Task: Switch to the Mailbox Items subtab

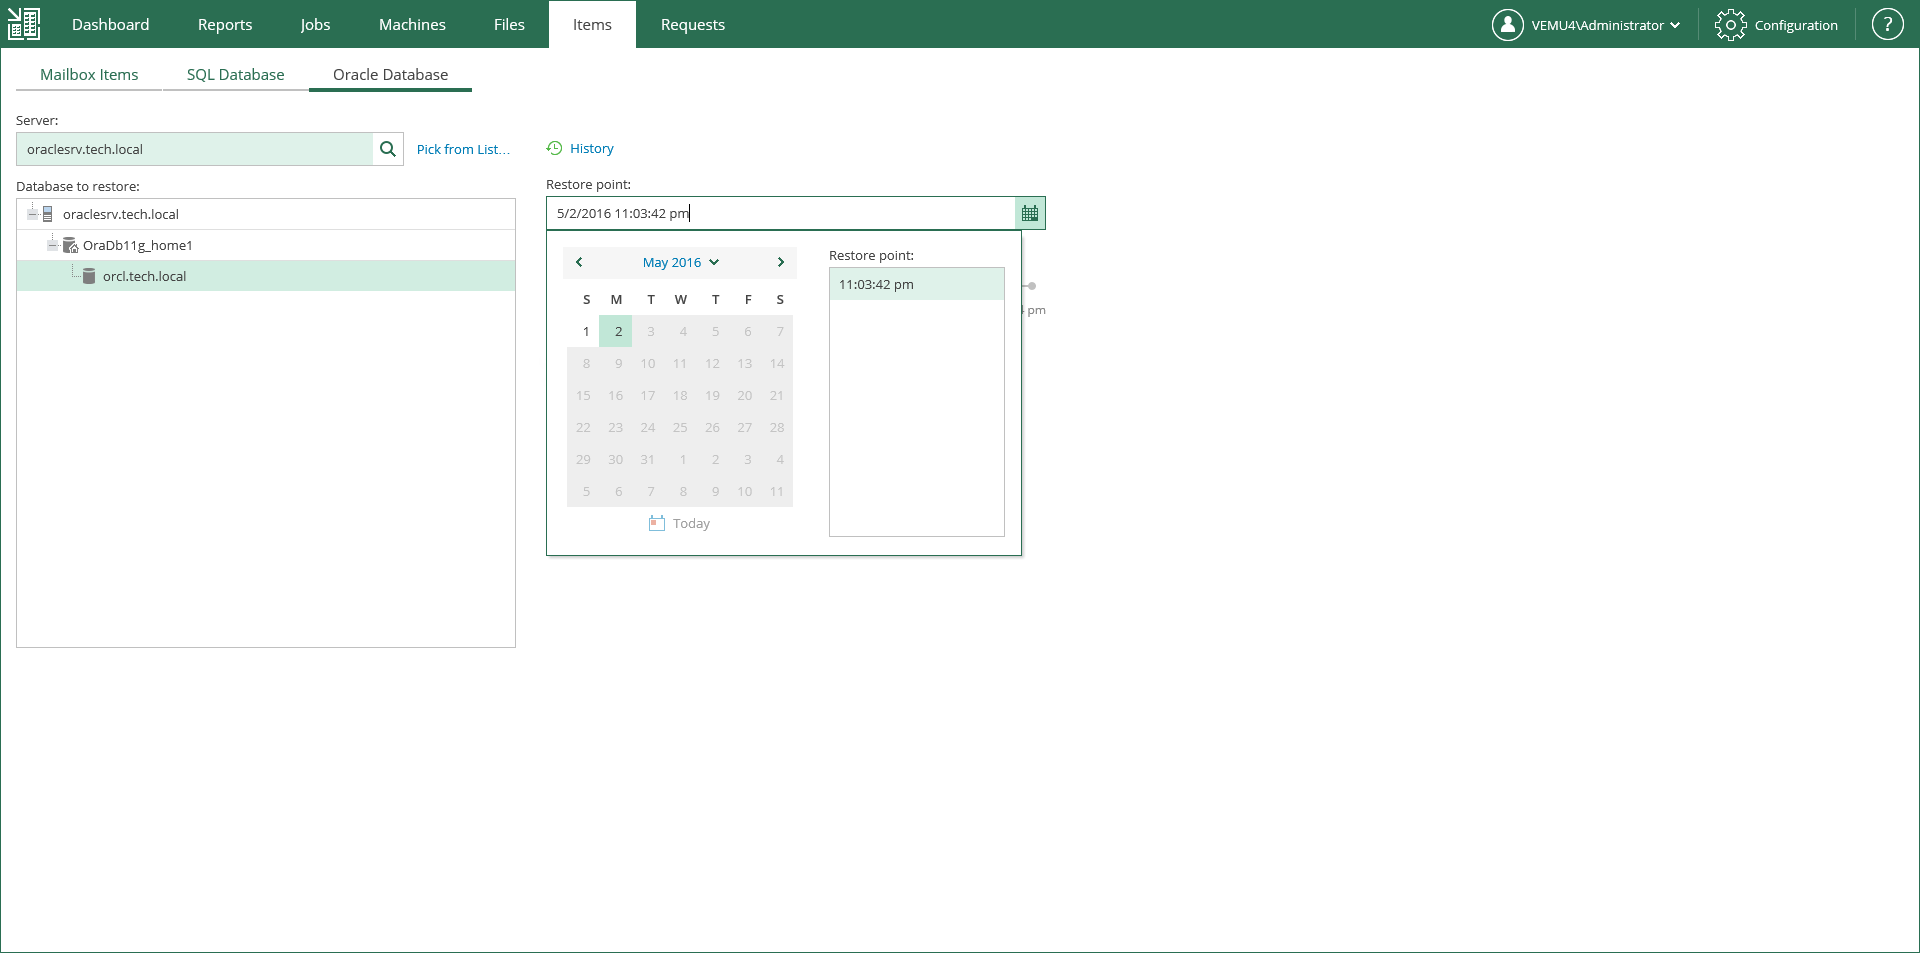Action: 89,75
